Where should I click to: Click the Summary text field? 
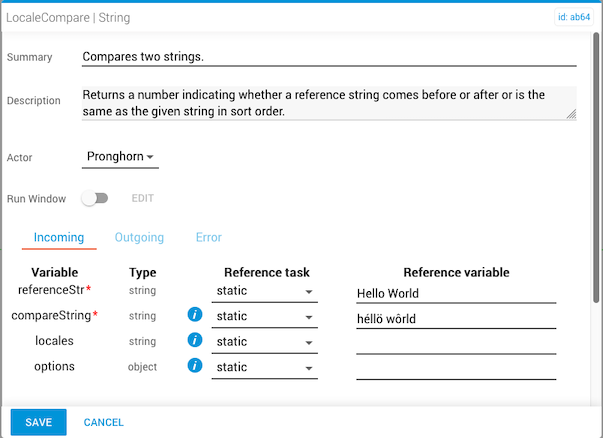coord(329,57)
